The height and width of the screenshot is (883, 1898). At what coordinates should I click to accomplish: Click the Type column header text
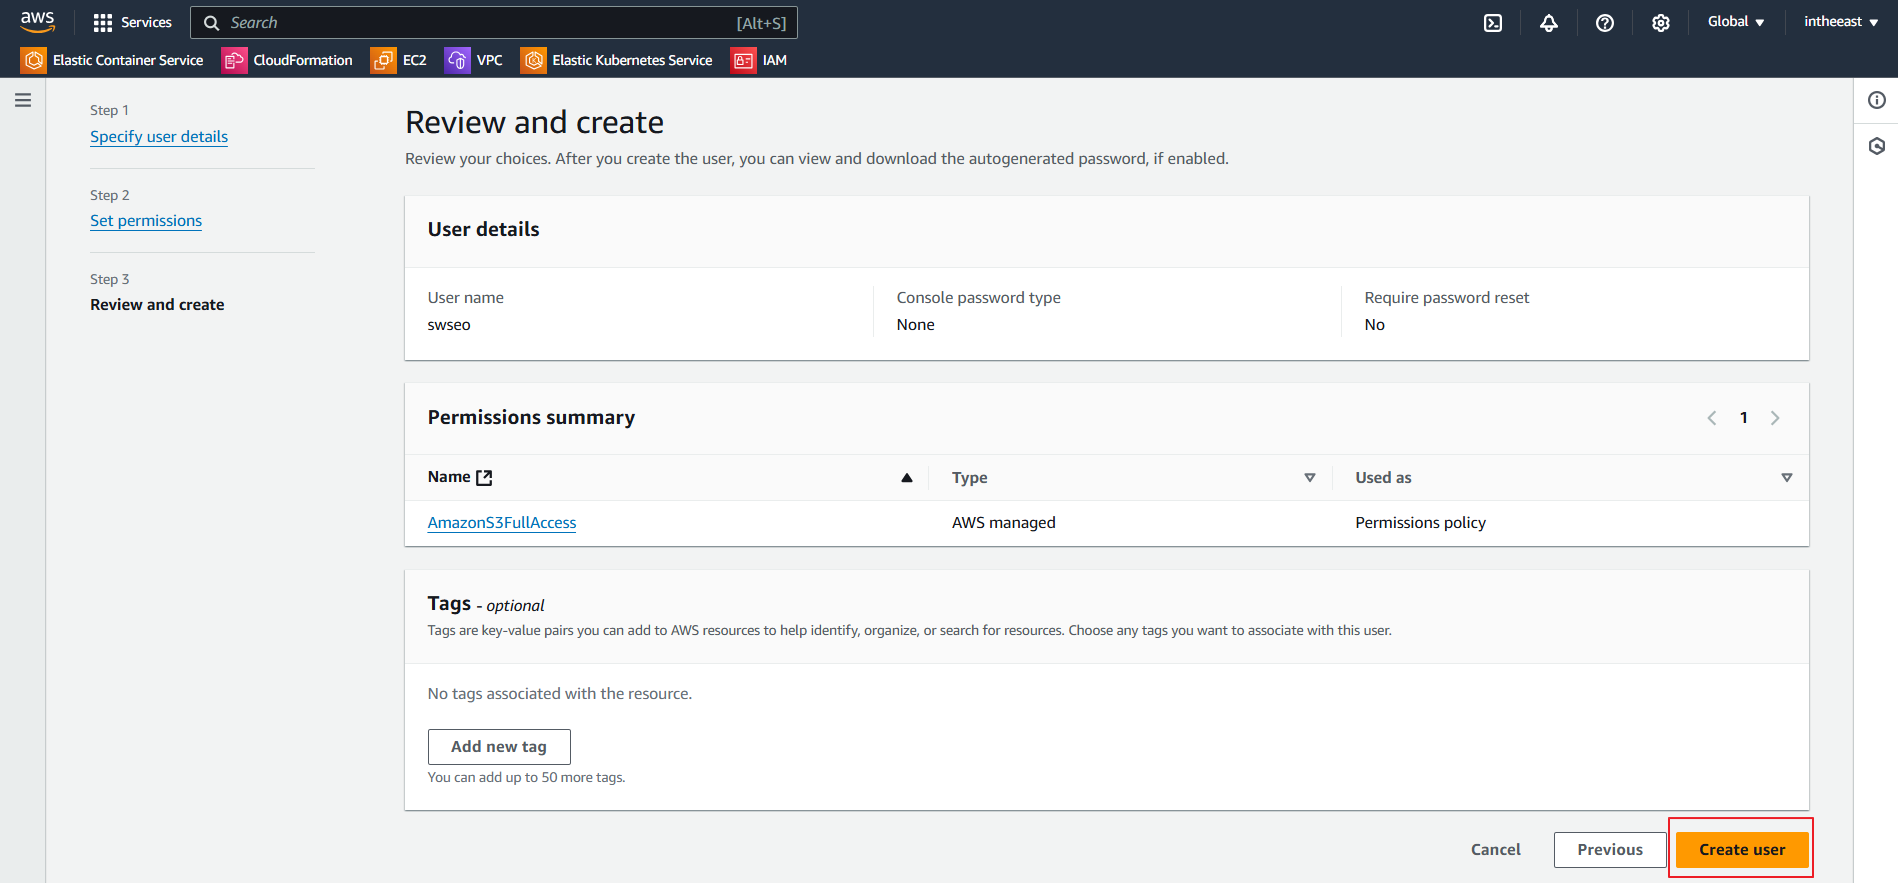click(969, 478)
